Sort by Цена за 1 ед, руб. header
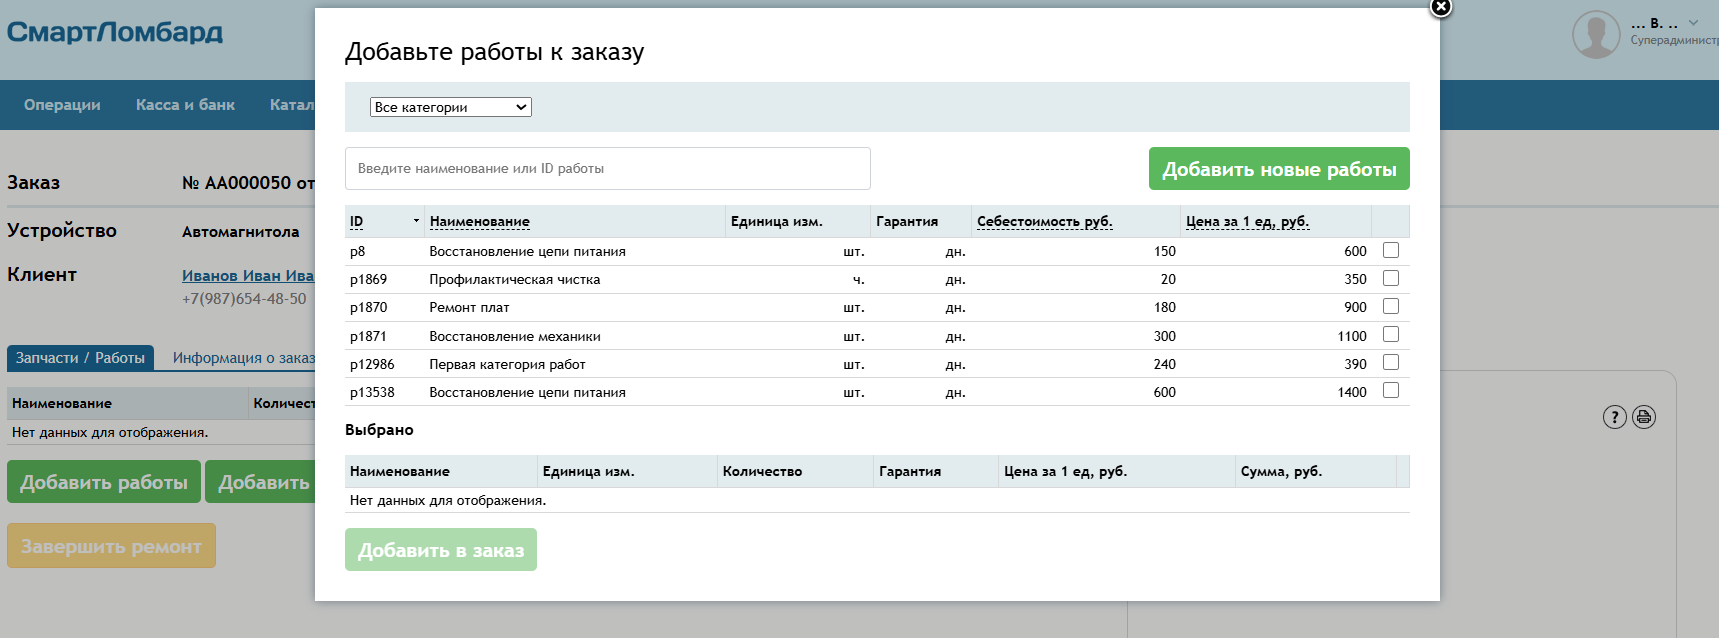 [1247, 222]
